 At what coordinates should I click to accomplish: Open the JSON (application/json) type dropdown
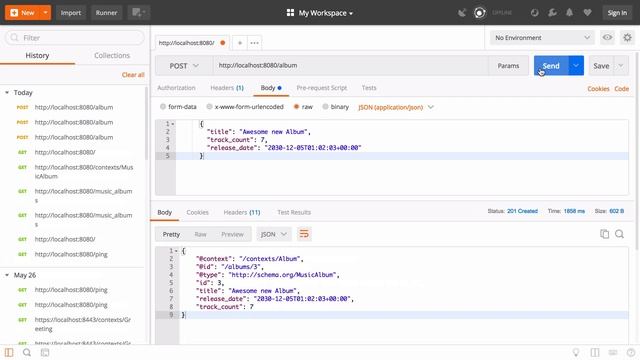[x=396, y=107]
